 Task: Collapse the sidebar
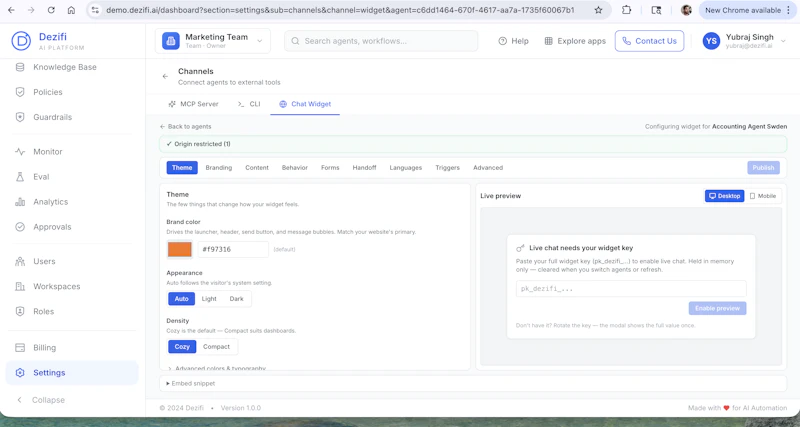click(41, 400)
